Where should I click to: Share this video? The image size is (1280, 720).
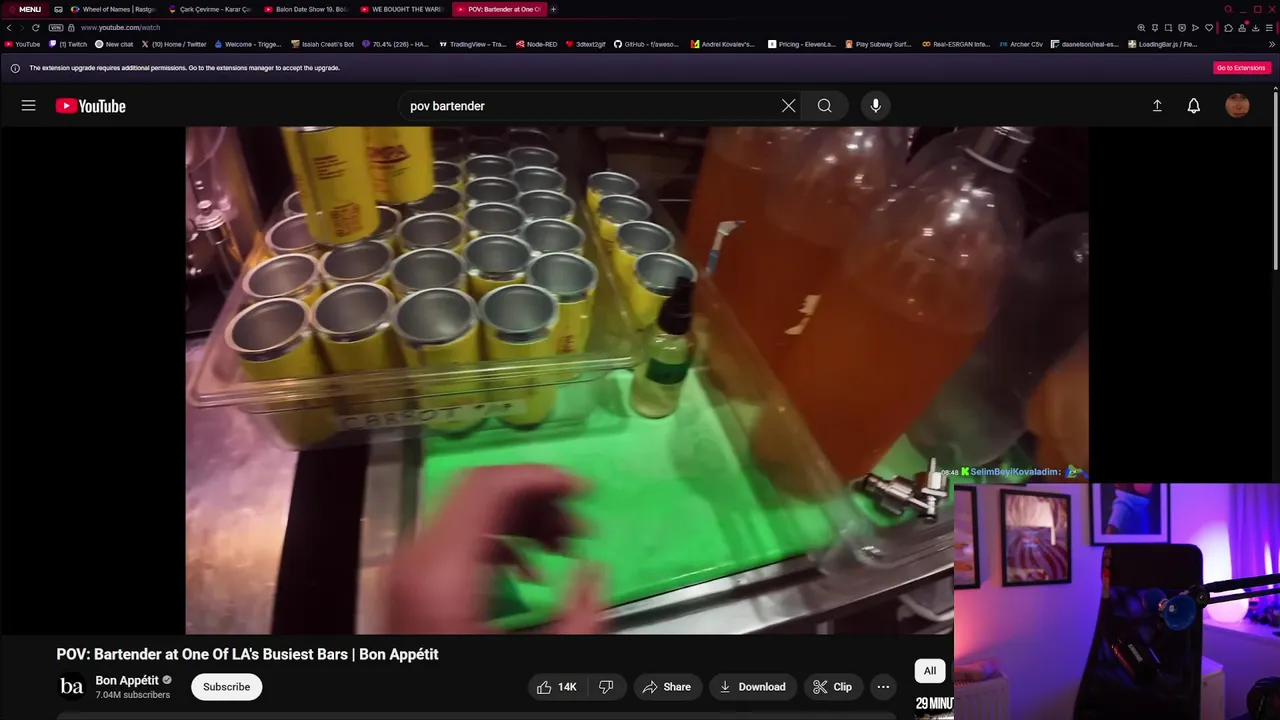pos(667,687)
